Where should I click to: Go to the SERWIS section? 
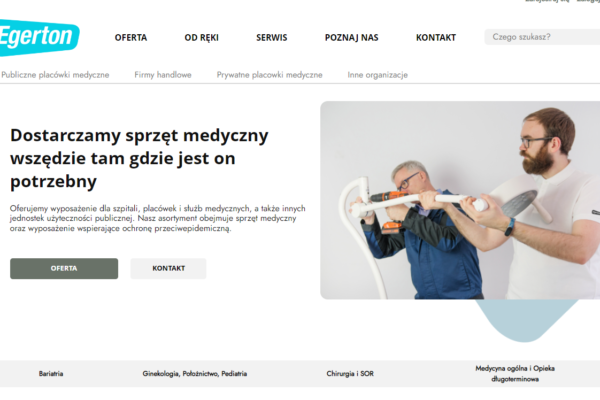point(272,38)
